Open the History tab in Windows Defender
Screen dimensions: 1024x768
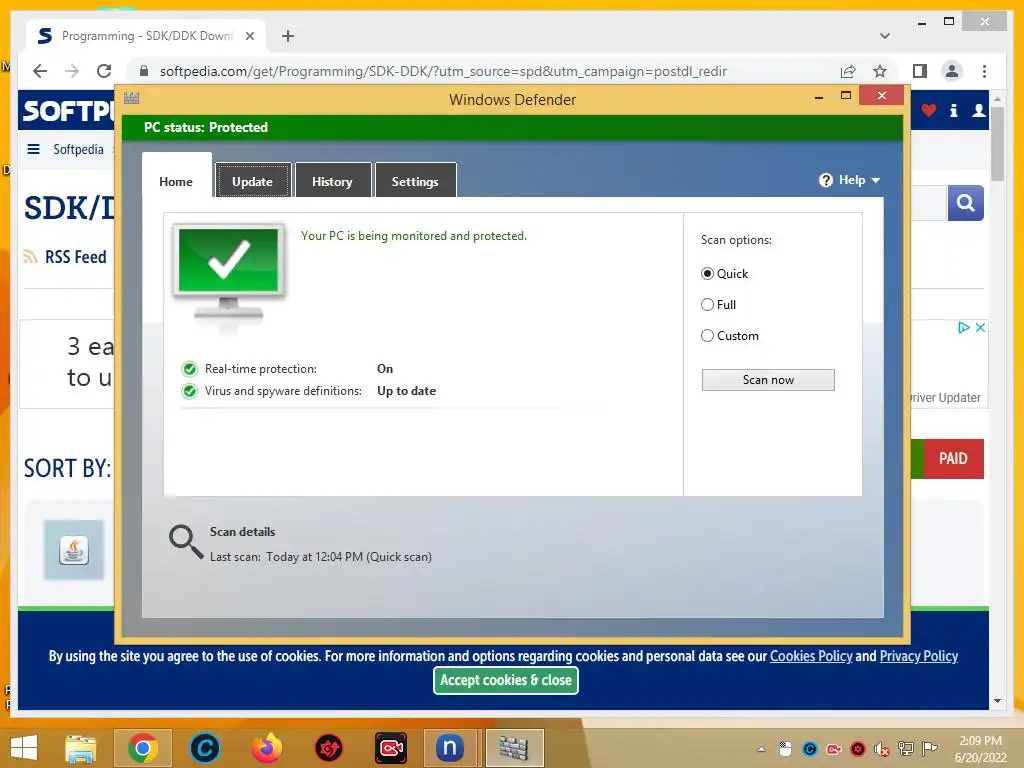332,182
